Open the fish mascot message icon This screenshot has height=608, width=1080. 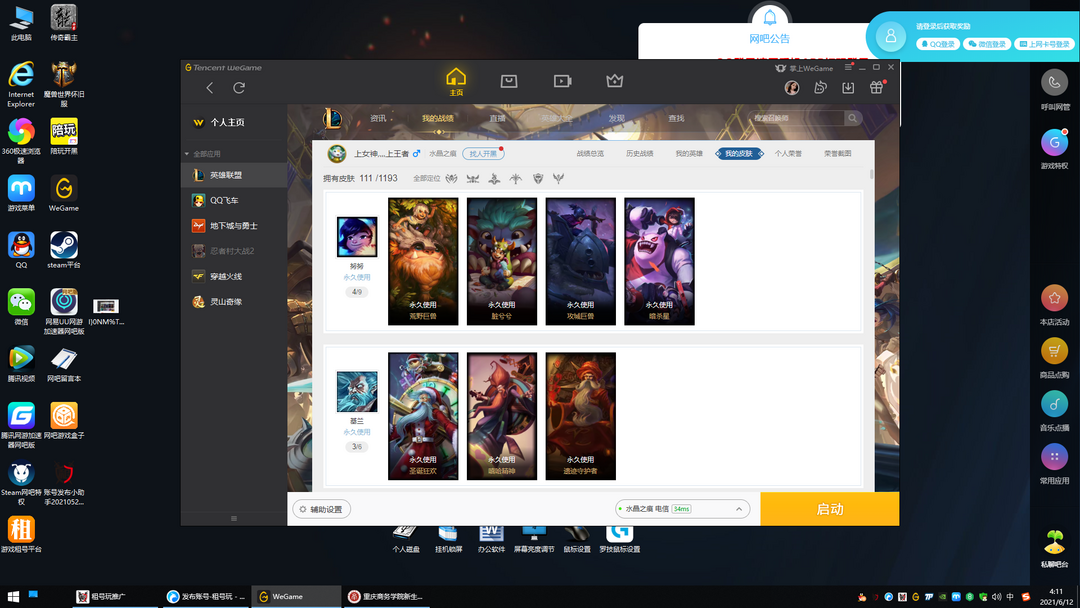(x=820, y=87)
